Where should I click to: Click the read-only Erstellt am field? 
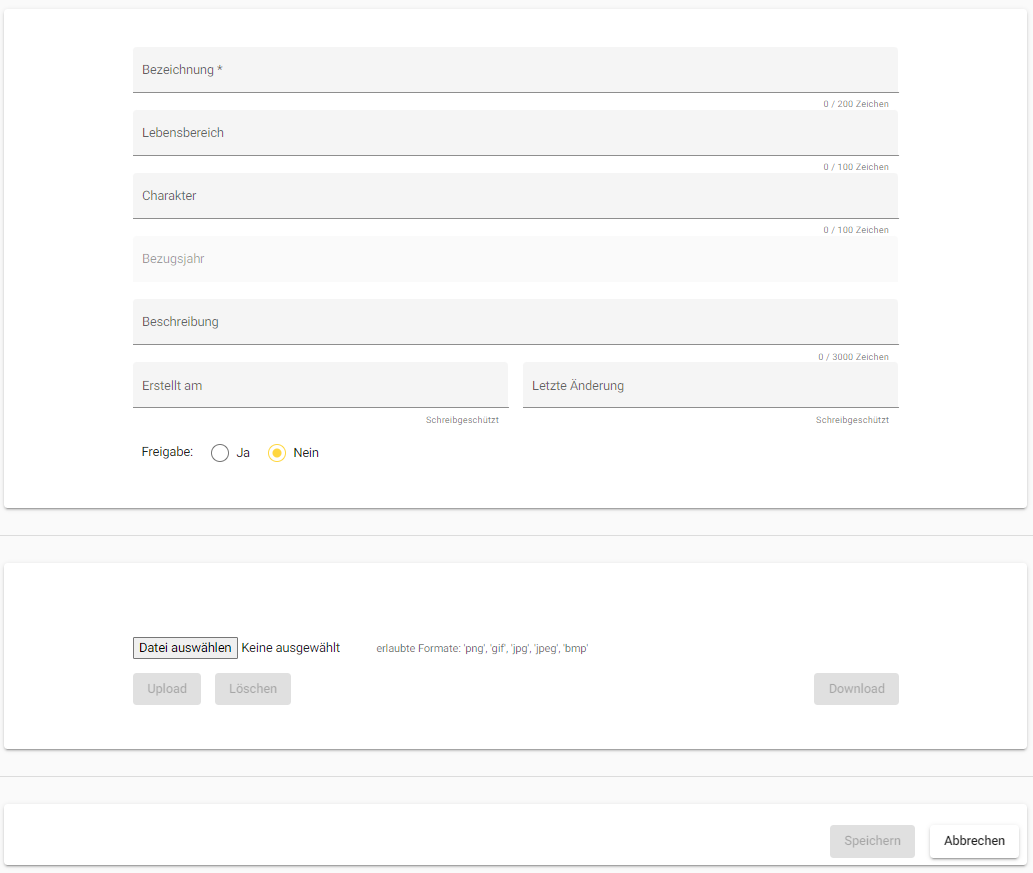[320, 385]
